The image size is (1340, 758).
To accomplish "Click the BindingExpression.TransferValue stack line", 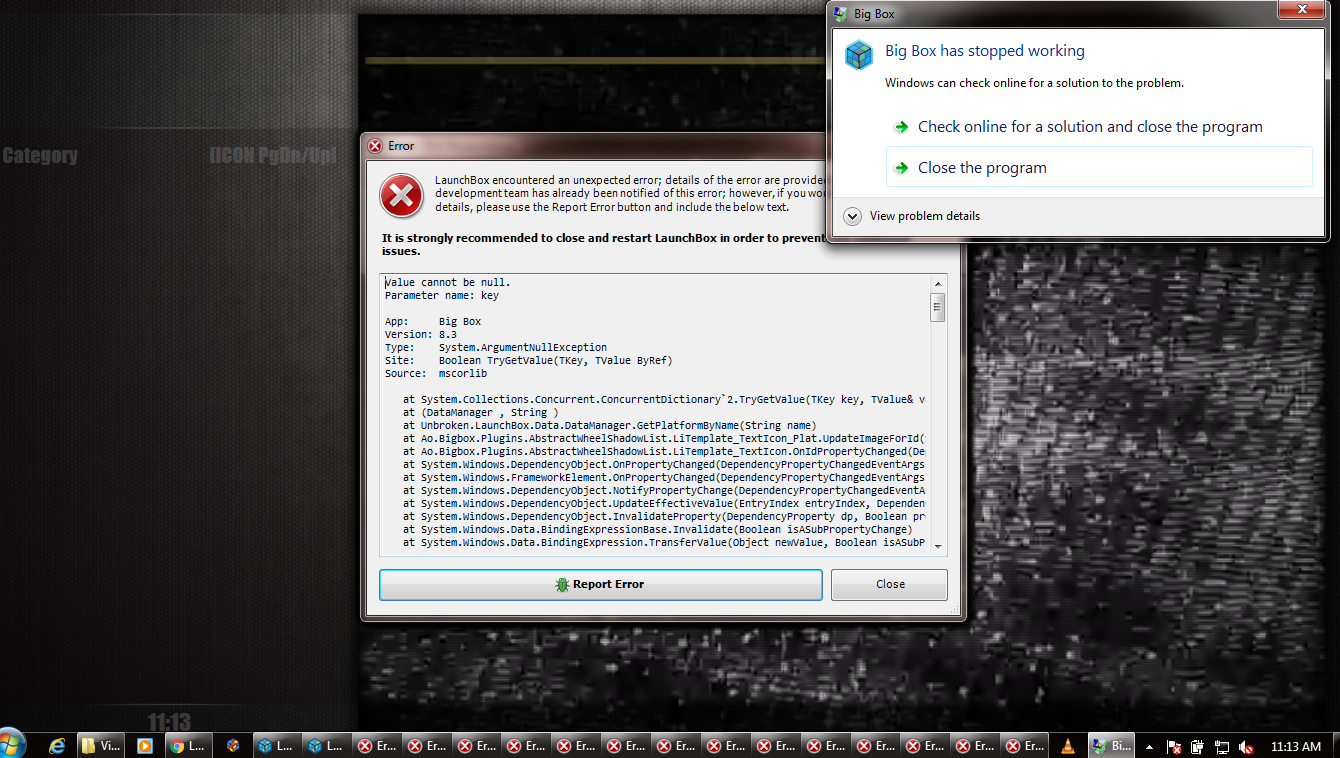I will (664, 542).
